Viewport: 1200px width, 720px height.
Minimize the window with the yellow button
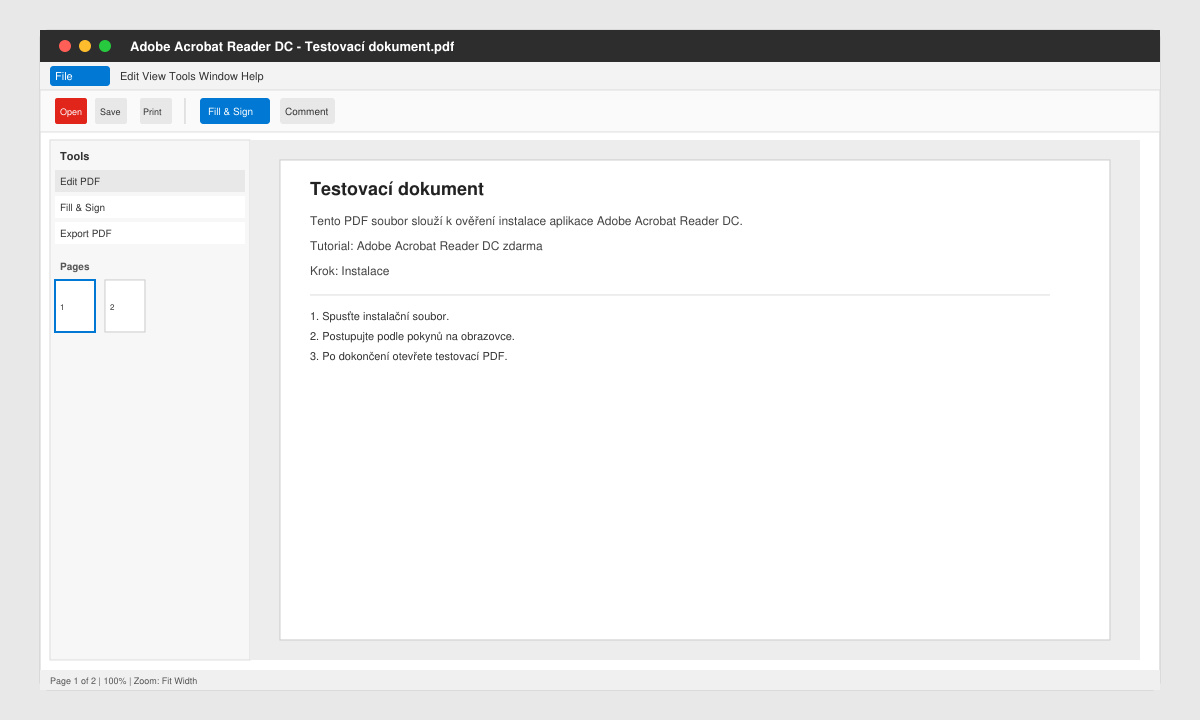tap(85, 46)
